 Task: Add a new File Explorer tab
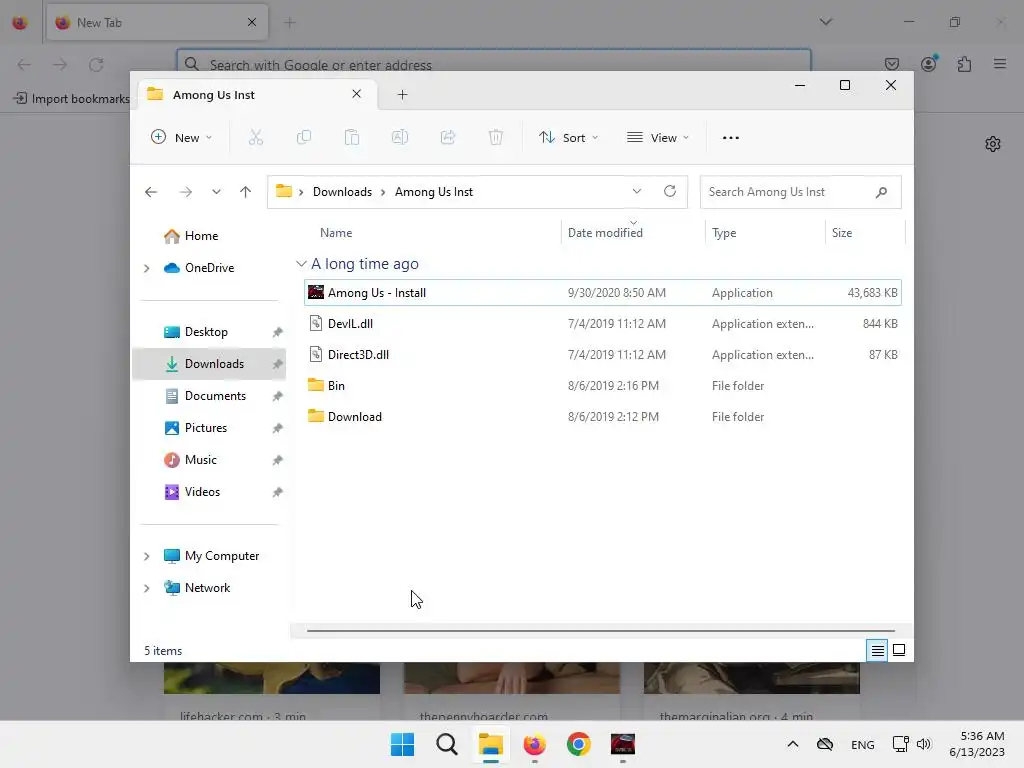402,95
